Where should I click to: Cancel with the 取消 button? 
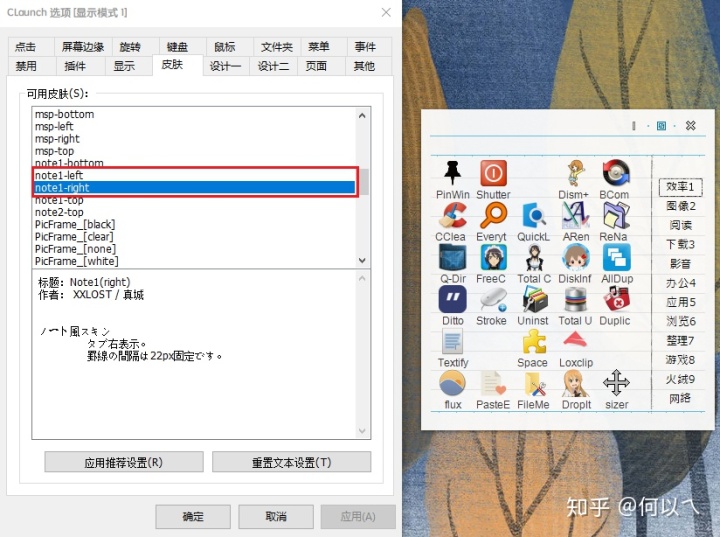pyautogui.click(x=276, y=517)
